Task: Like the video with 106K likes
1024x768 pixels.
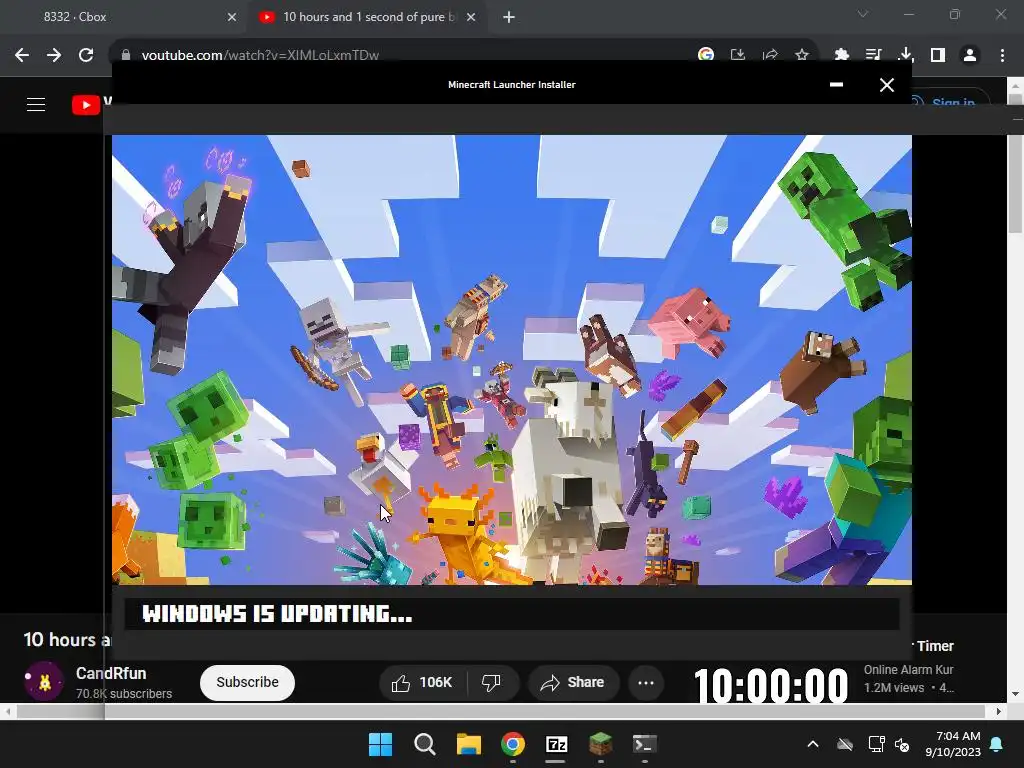Action: (423, 682)
